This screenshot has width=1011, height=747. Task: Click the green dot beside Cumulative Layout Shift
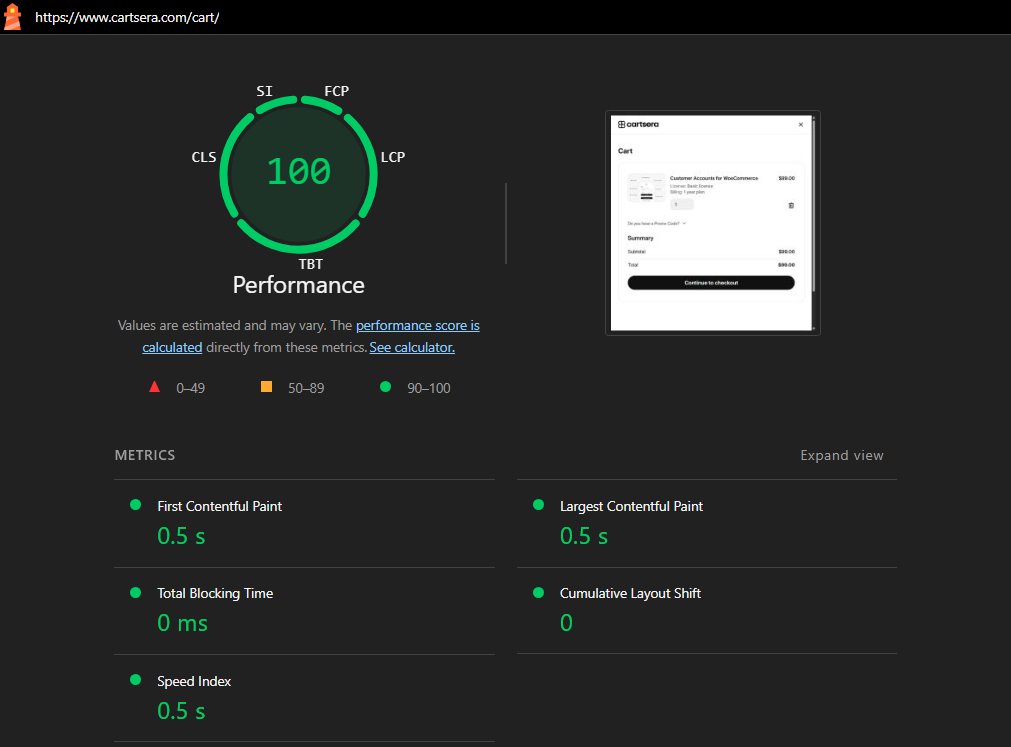pyautogui.click(x=538, y=592)
